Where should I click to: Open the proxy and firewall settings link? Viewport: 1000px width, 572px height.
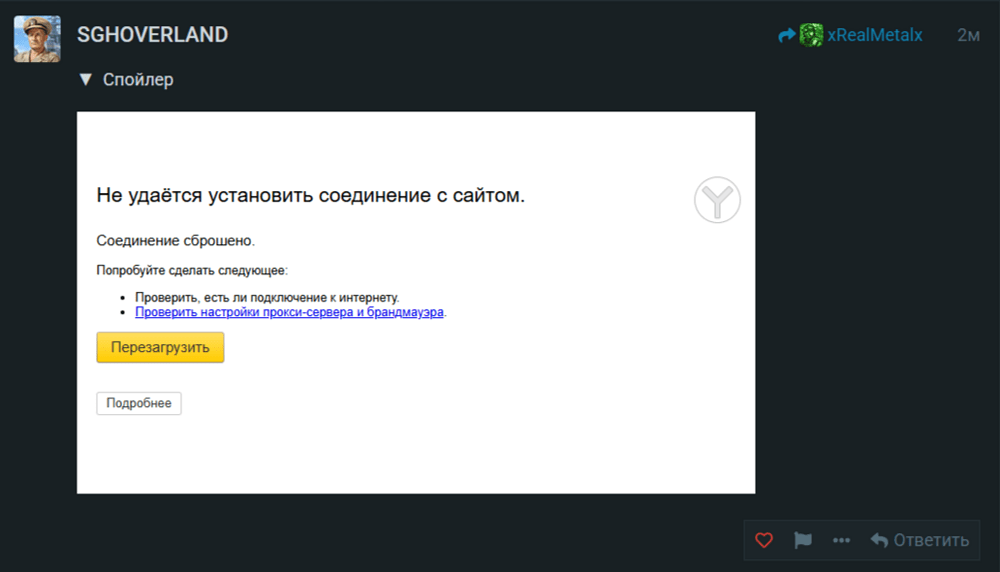[290, 312]
